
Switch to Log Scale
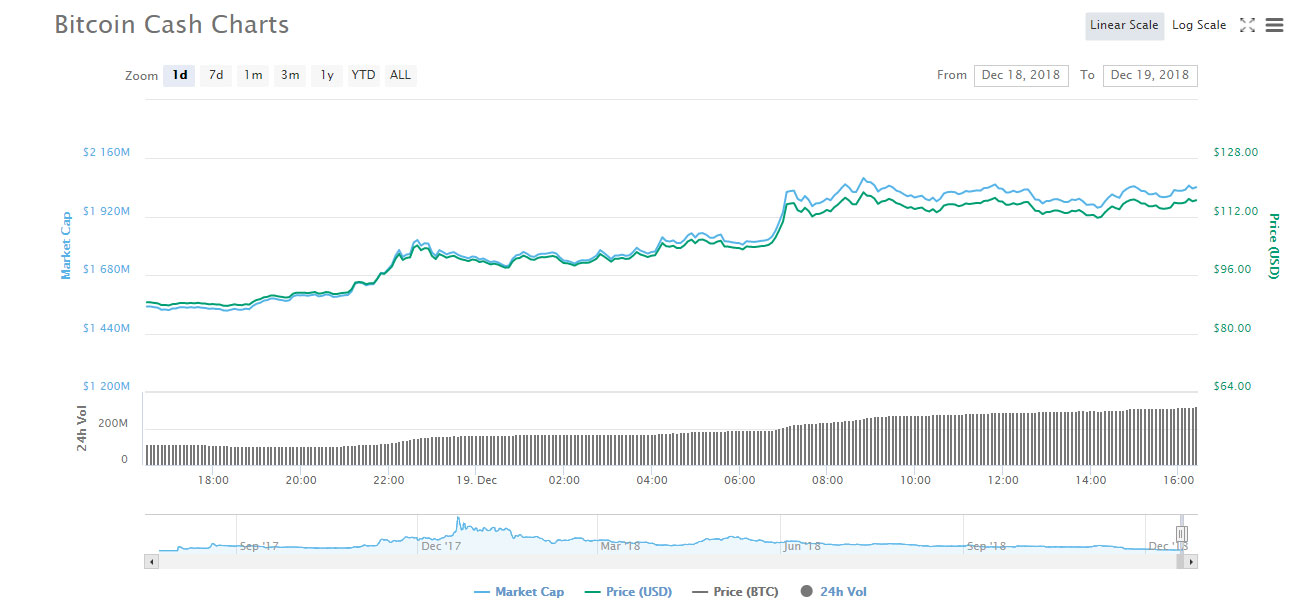point(1199,26)
